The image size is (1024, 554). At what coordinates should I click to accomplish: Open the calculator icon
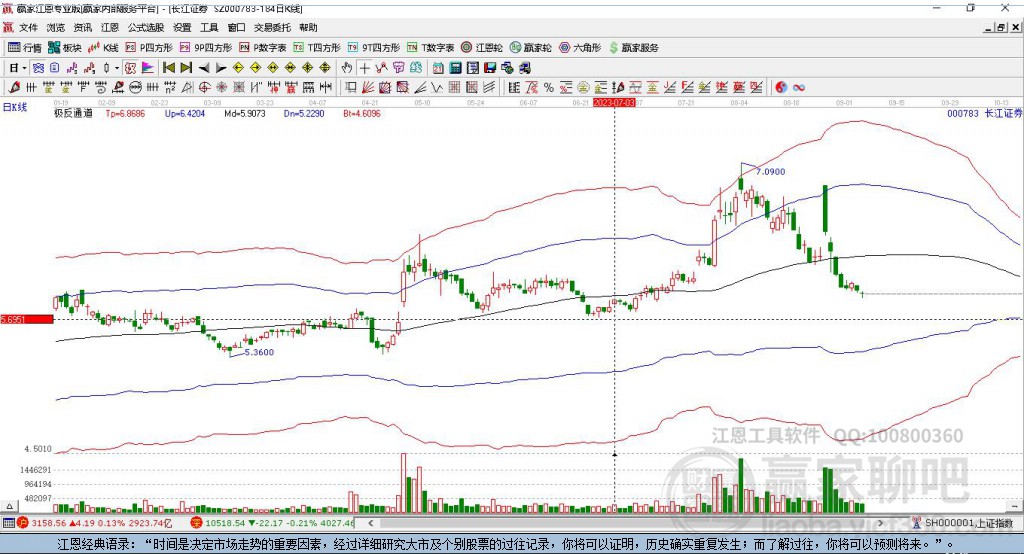[455, 68]
